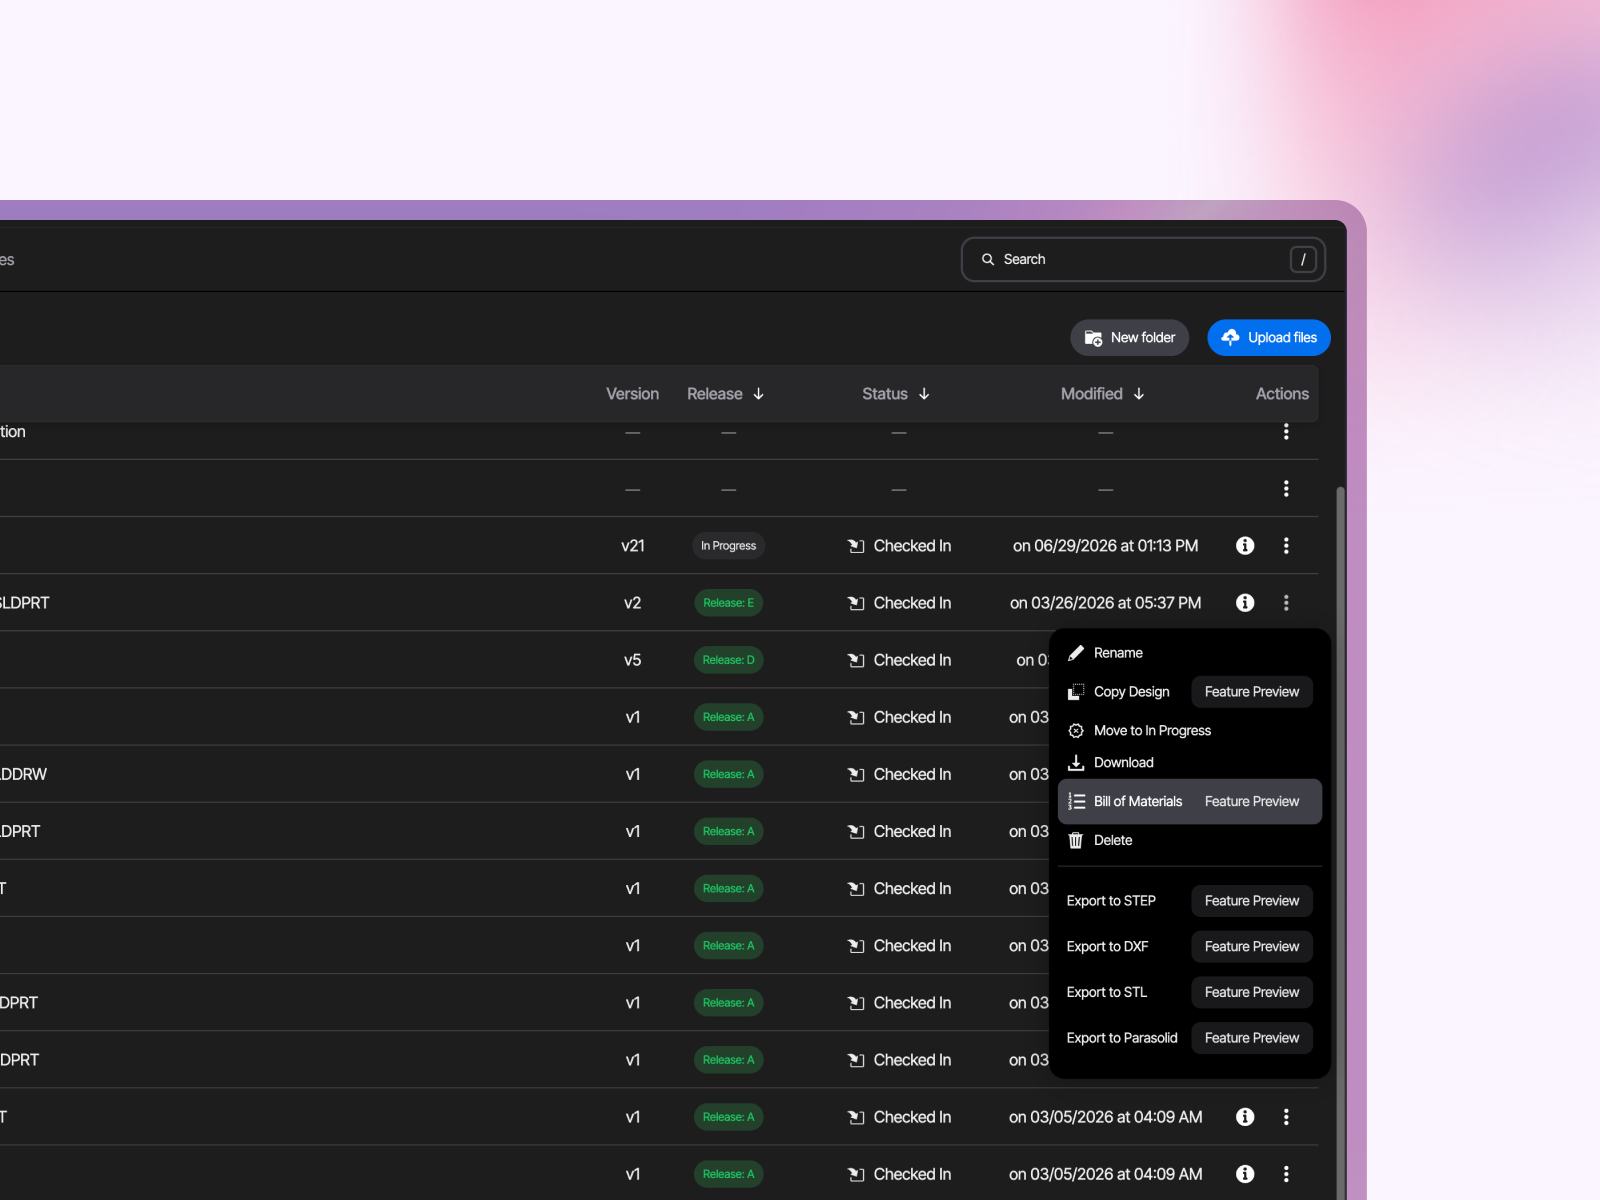This screenshot has width=1600, height=1200.
Task: Click the Move to In Progress icon
Action: tap(1076, 731)
